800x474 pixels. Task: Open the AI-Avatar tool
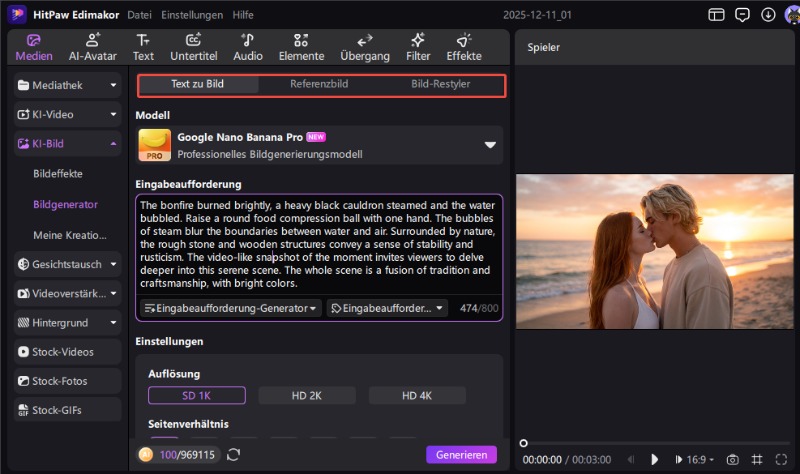[x=93, y=47]
